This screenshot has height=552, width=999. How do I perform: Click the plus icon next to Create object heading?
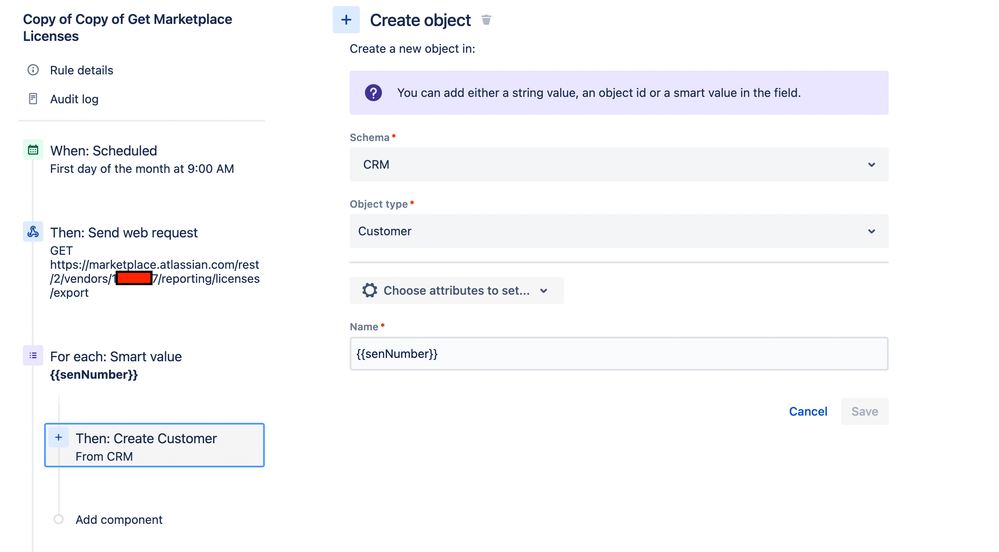[346, 20]
